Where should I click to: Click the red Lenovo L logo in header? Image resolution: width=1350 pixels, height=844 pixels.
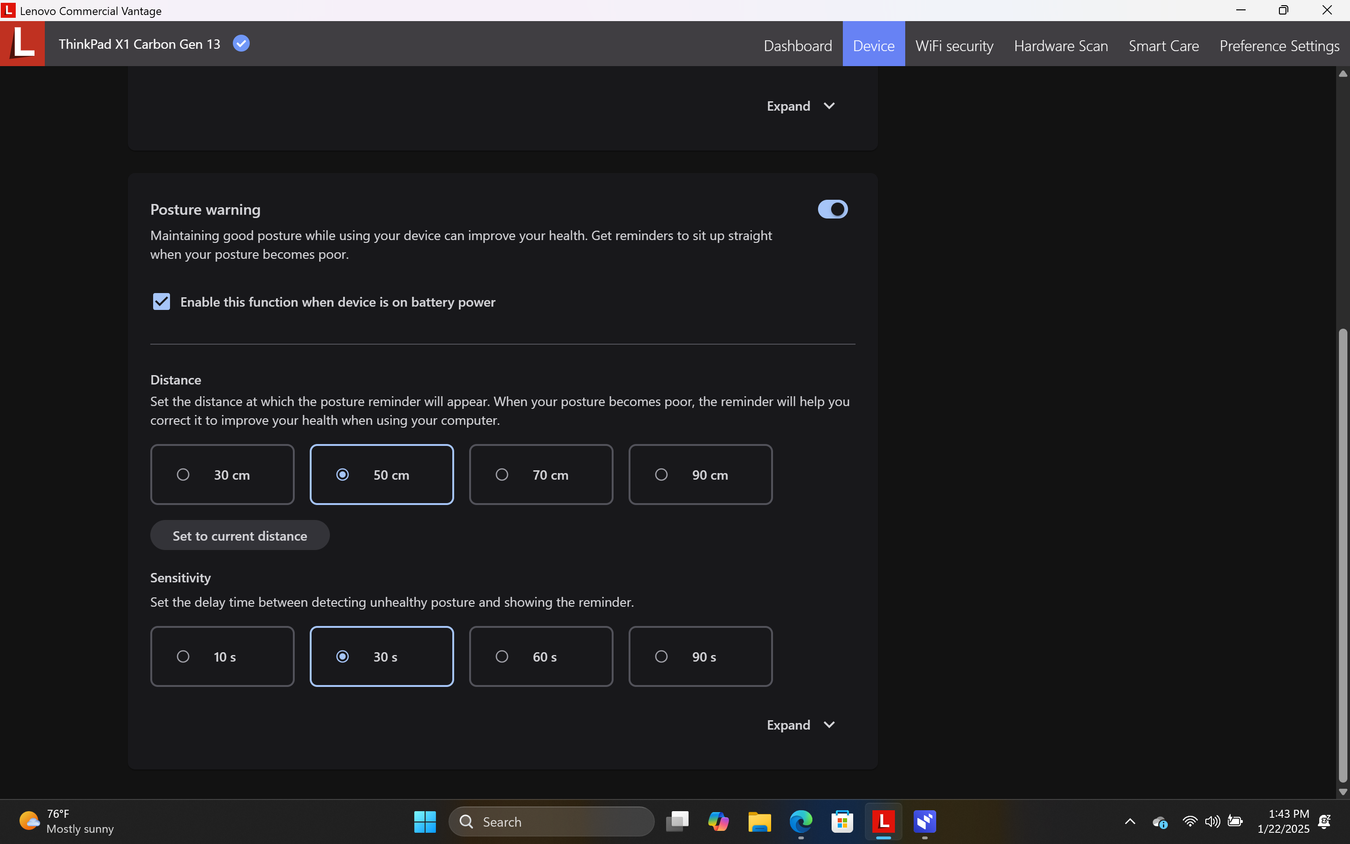pos(22,44)
